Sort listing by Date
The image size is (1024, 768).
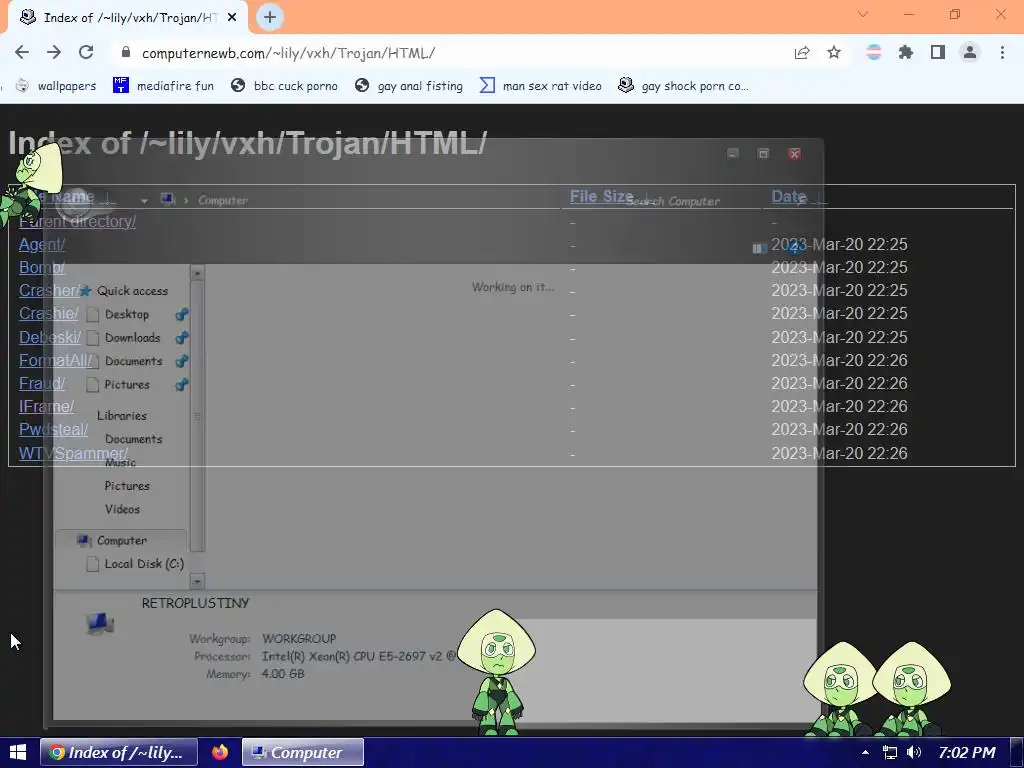(x=789, y=197)
